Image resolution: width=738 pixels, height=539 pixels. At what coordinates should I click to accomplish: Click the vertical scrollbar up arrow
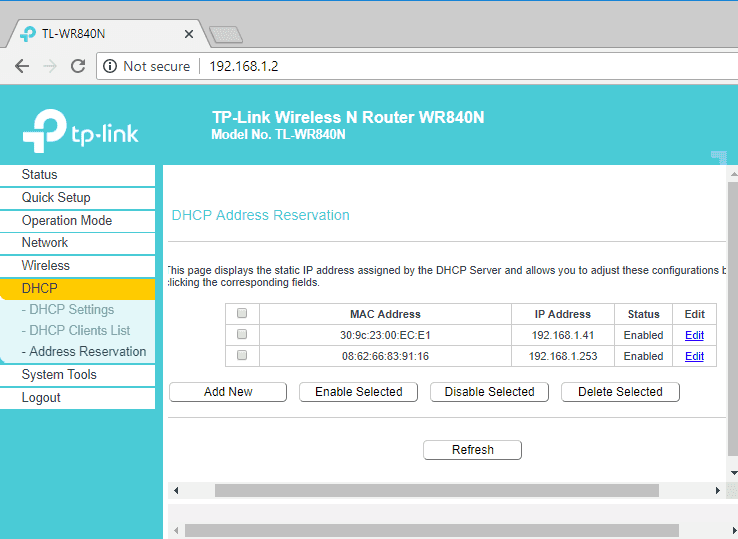(733, 175)
